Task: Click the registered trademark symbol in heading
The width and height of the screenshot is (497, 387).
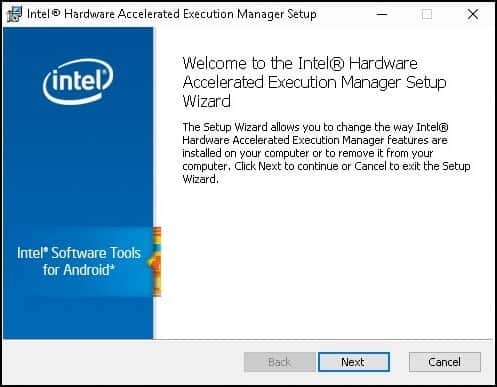Action: point(337,64)
